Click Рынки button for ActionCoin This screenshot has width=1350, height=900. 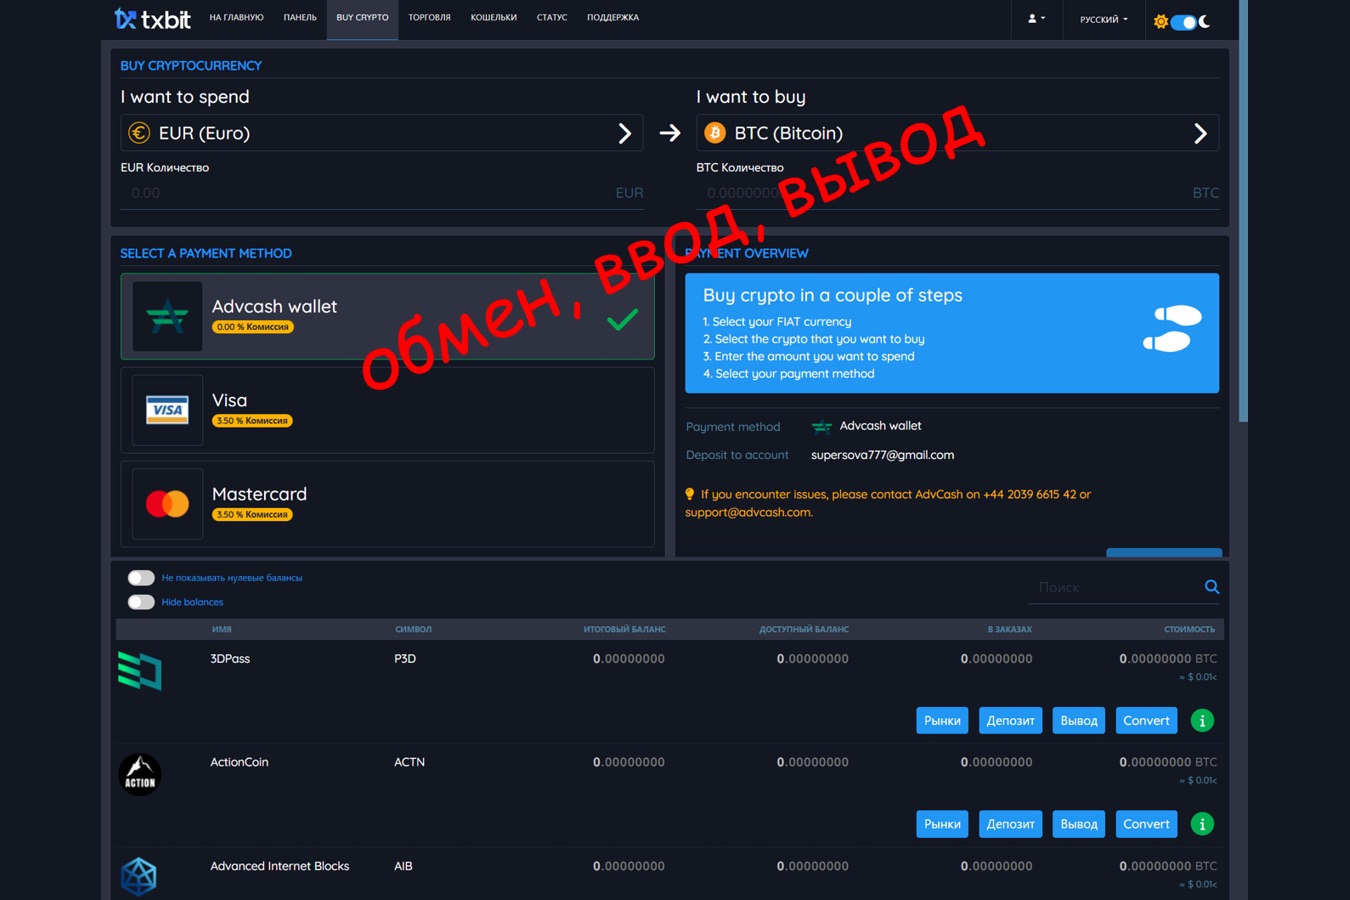942,824
